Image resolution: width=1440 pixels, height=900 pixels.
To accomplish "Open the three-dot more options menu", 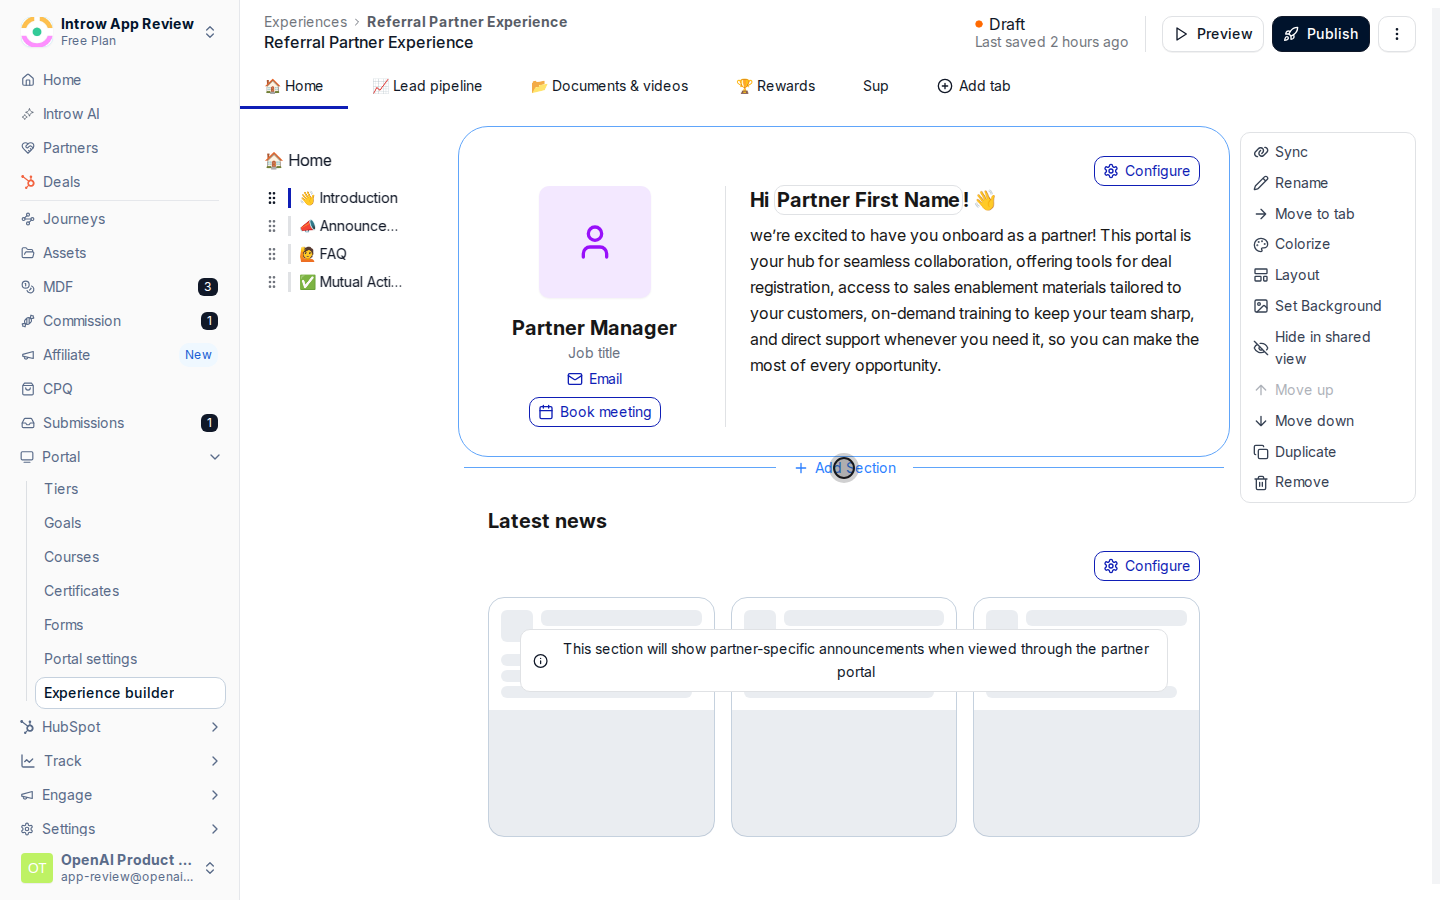I will point(1397,34).
